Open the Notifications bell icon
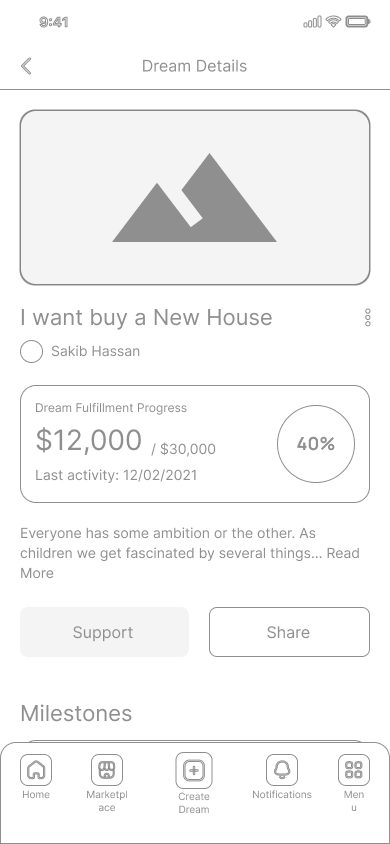 [282, 770]
